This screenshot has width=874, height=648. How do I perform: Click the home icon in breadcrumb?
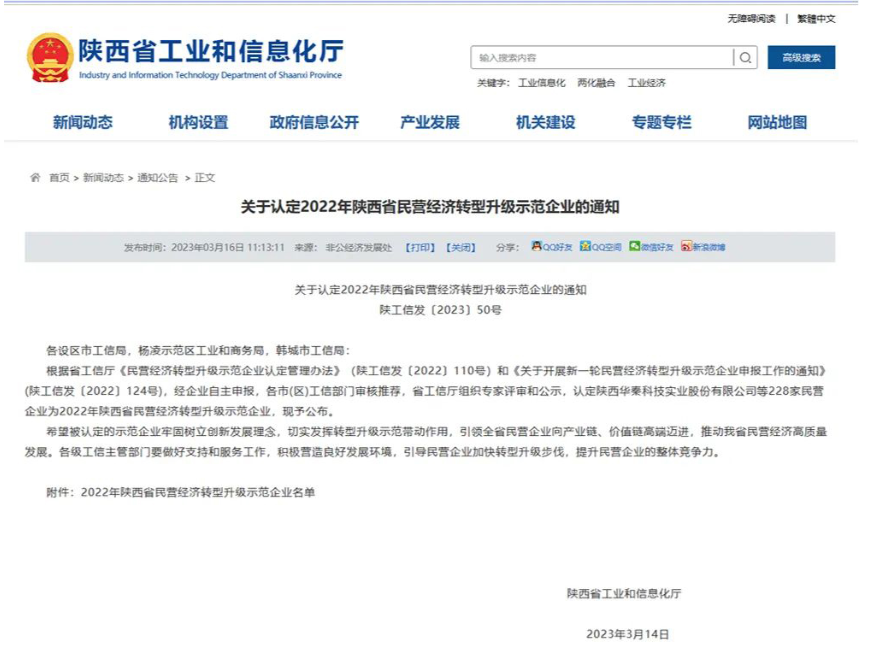(35, 177)
